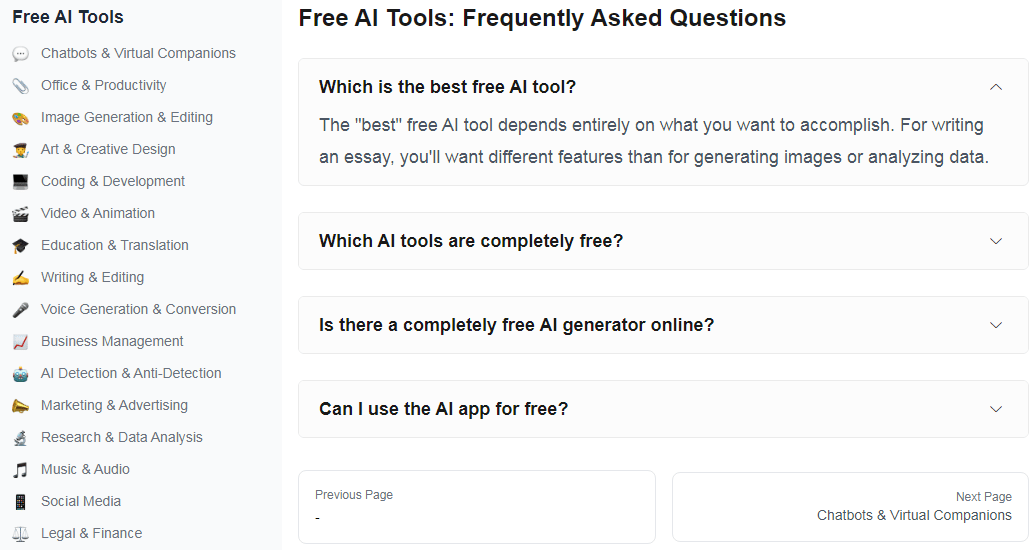Click the scales icon for Legal & Finance

(x=20, y=534)
